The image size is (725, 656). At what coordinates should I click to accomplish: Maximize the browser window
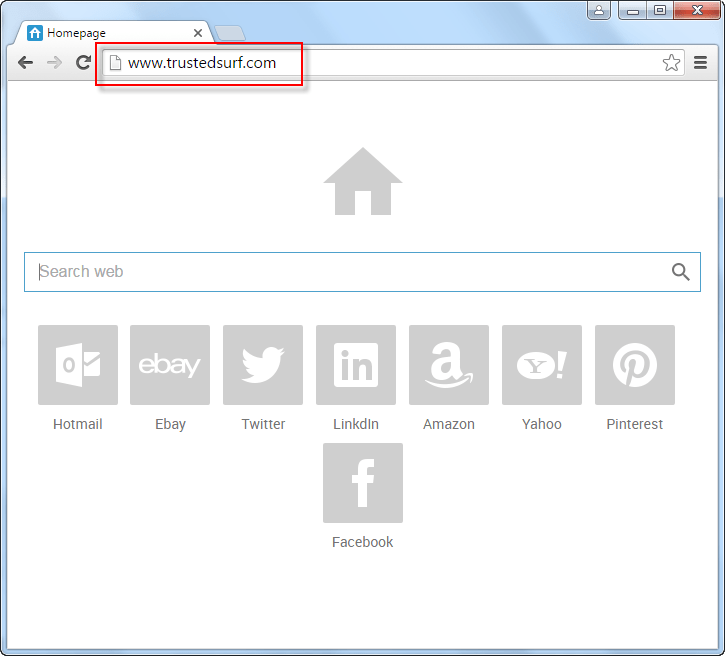pyautogui.click(x=660, y=10)
